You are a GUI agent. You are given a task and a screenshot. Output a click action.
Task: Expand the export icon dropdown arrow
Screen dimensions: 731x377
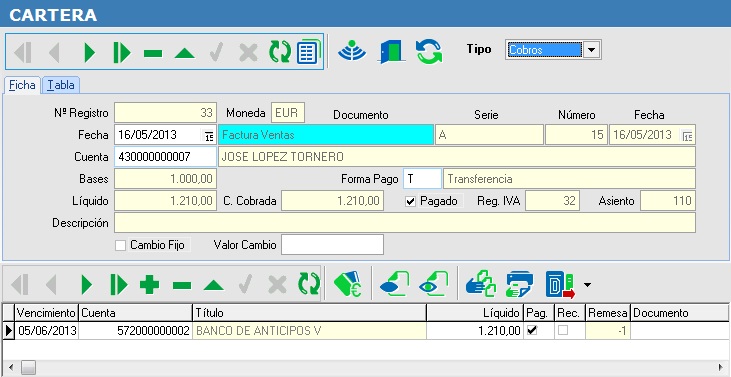tap(587, 284)
